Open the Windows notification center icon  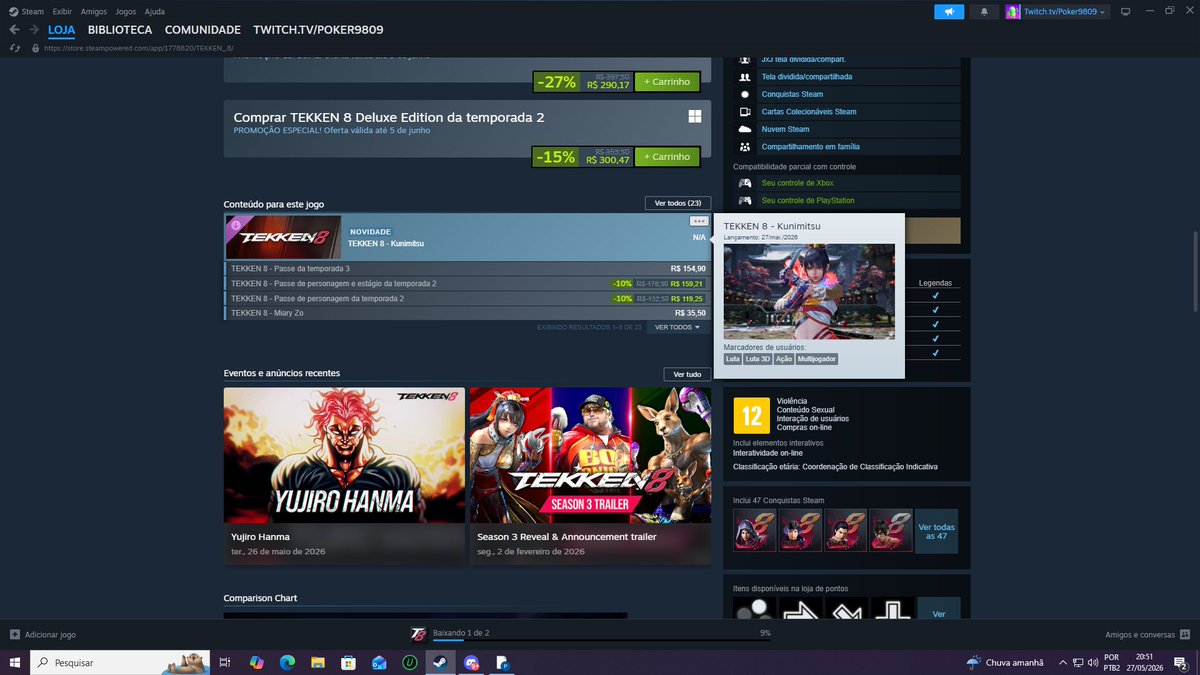[x=1181, y=662]
